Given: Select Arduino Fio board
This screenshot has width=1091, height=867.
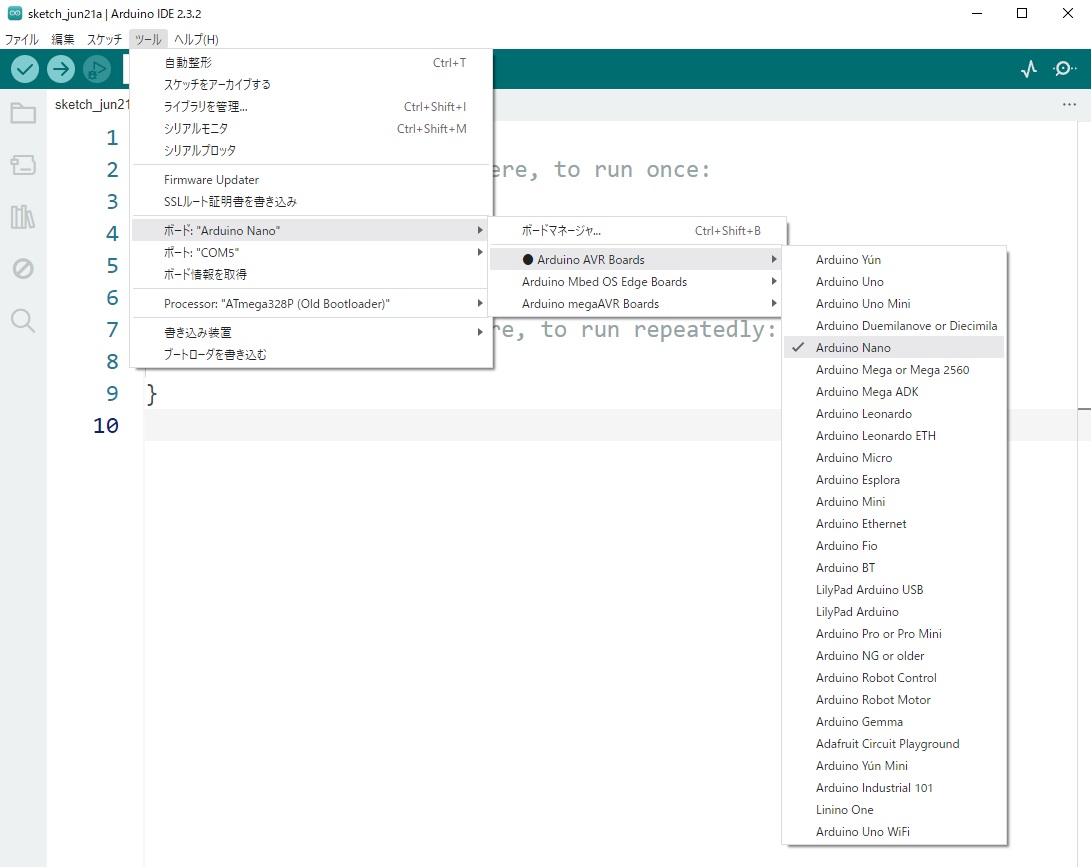Looking at the screenshot, I should (x=894, y=546).
